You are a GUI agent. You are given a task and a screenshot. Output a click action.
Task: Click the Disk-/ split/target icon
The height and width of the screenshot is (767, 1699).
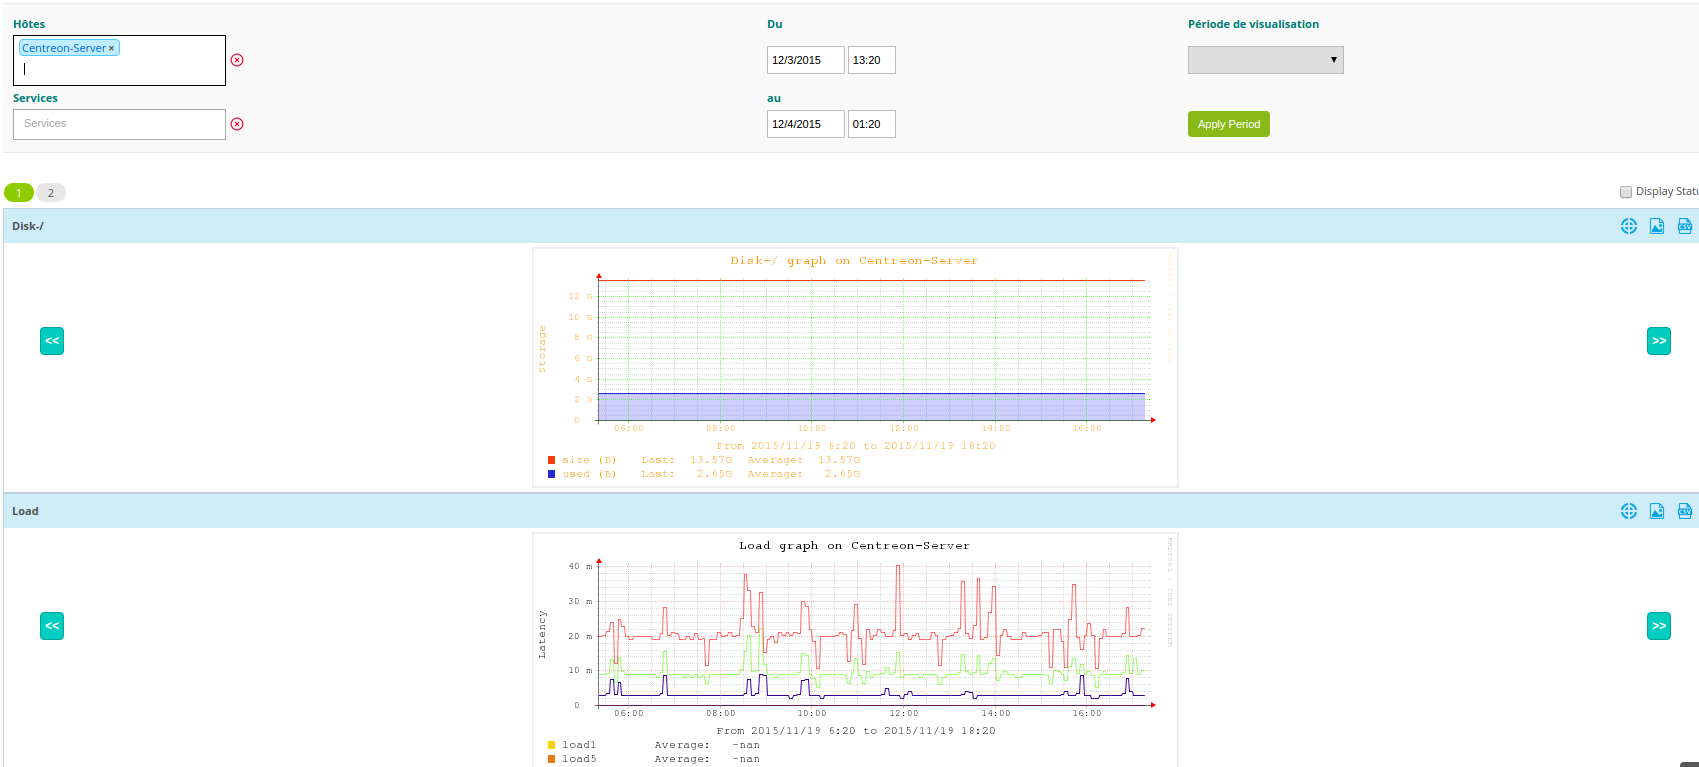coord(1628,226)
